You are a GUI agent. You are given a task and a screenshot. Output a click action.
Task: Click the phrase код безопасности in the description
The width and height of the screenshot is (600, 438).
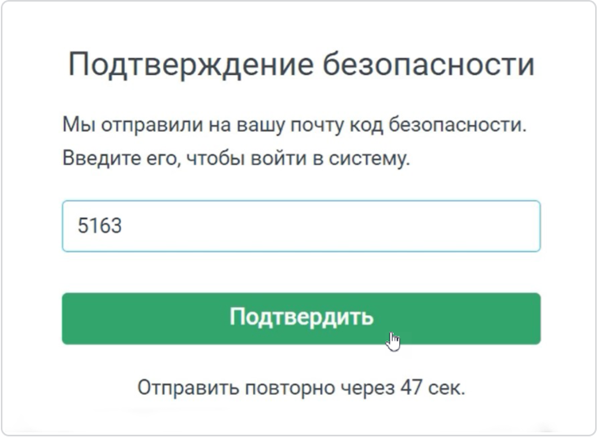point(438,125)
